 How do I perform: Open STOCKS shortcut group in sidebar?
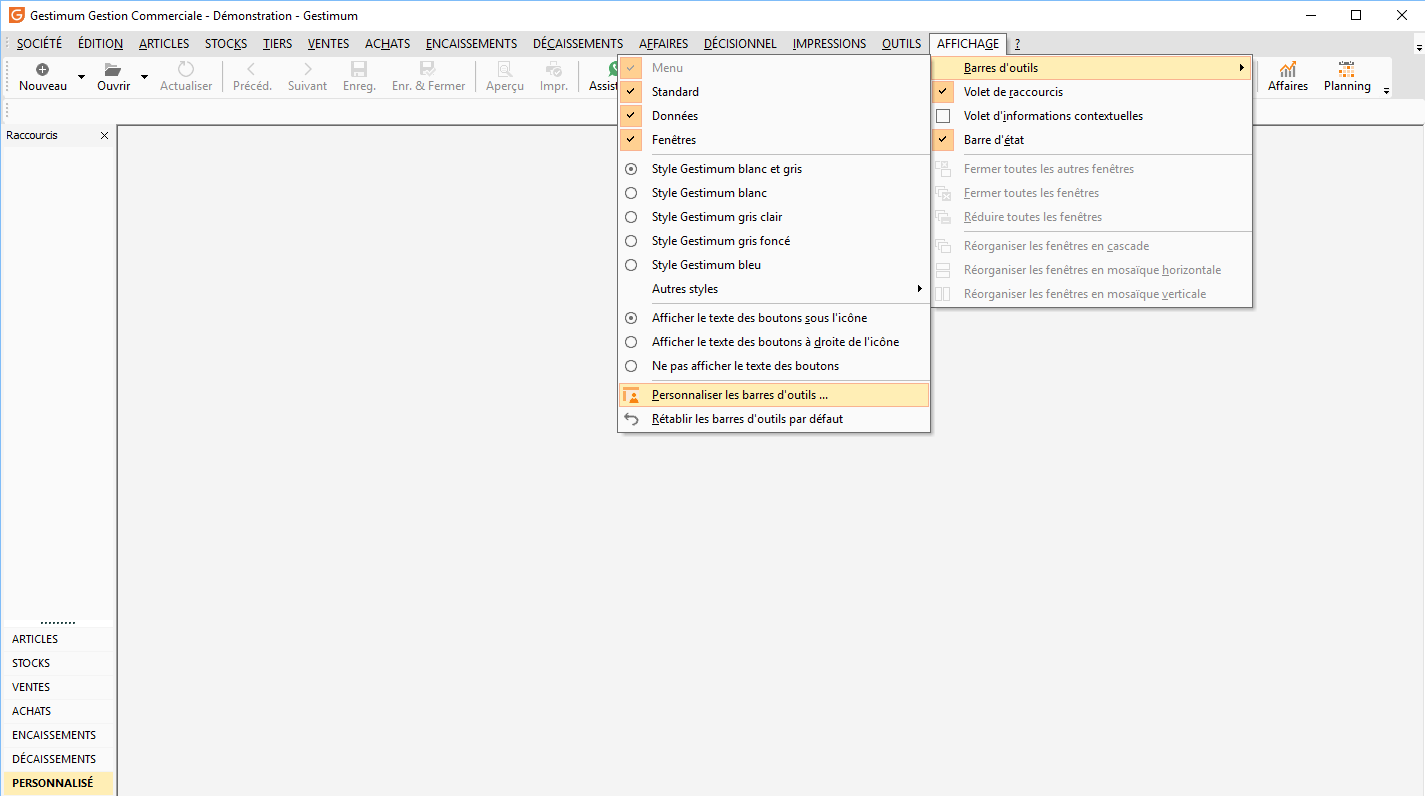coord(58,663)
